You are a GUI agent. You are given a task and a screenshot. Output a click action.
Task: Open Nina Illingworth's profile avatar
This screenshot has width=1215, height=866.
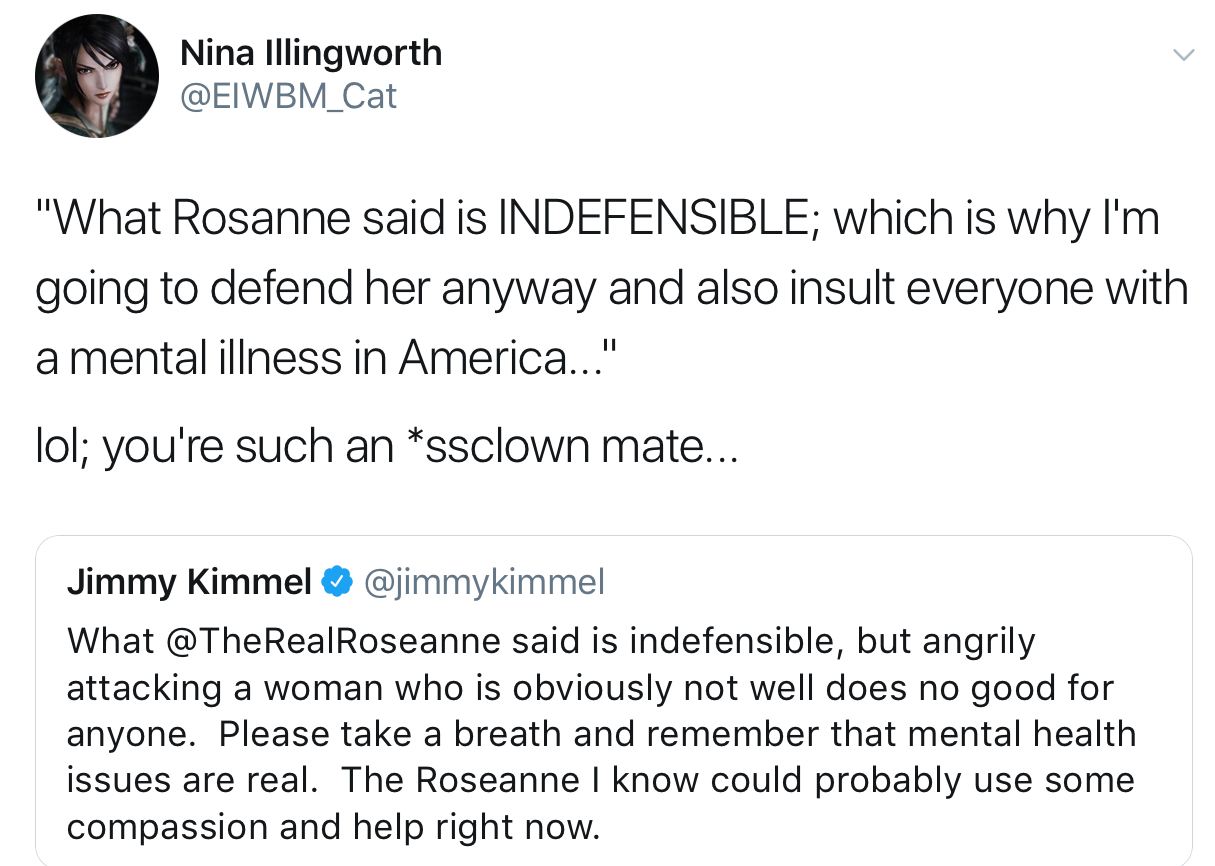pyautogui.click(x=97, y=76)
